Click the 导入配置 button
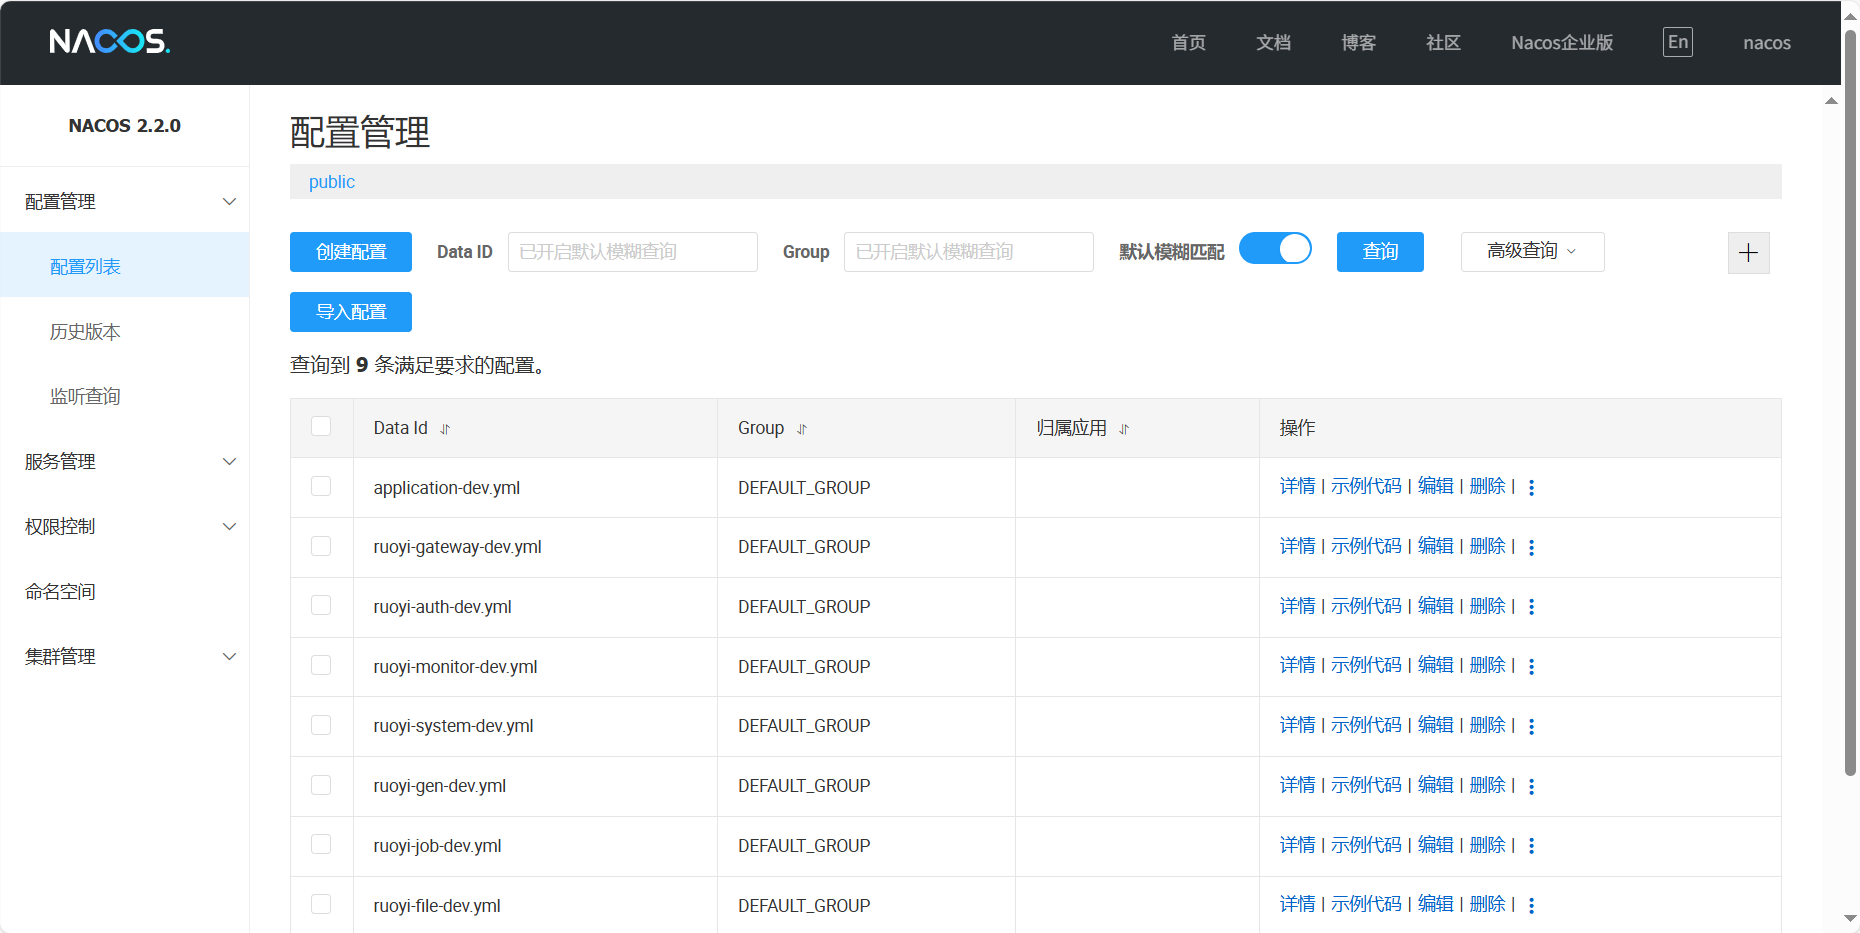The width and height of the screenshot is (1860, 933). coord(351,312)
